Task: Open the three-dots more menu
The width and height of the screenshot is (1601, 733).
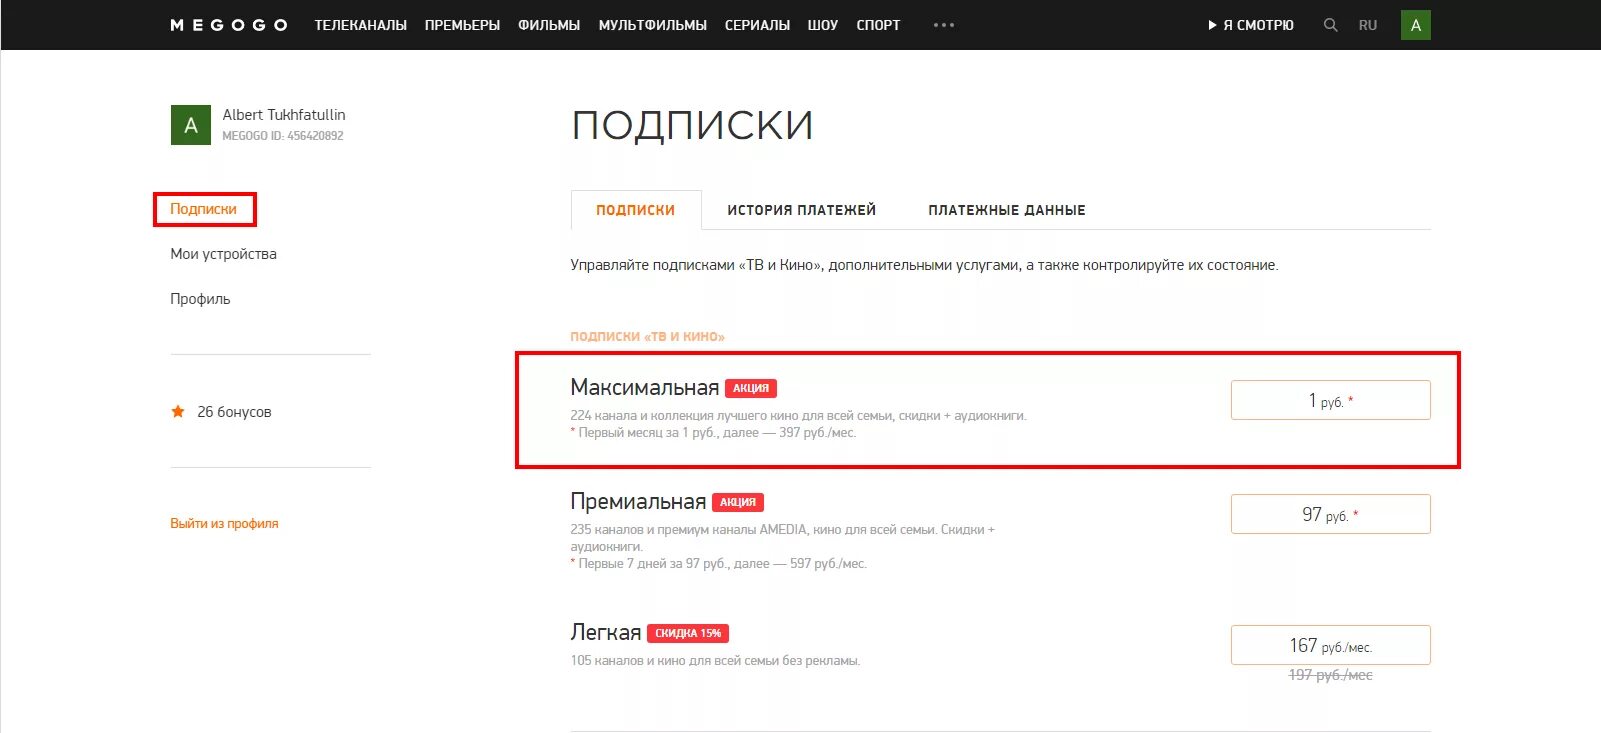Action: pos(943,25)
